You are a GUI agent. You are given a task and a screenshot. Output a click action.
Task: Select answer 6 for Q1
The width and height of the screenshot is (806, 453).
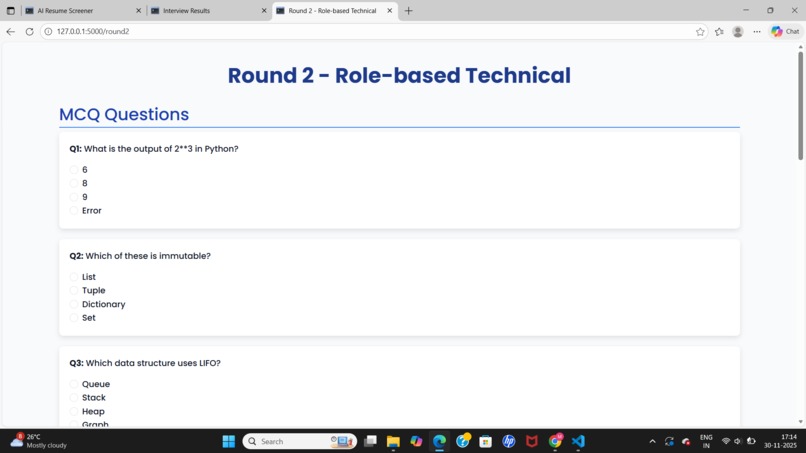pos(74,170)
